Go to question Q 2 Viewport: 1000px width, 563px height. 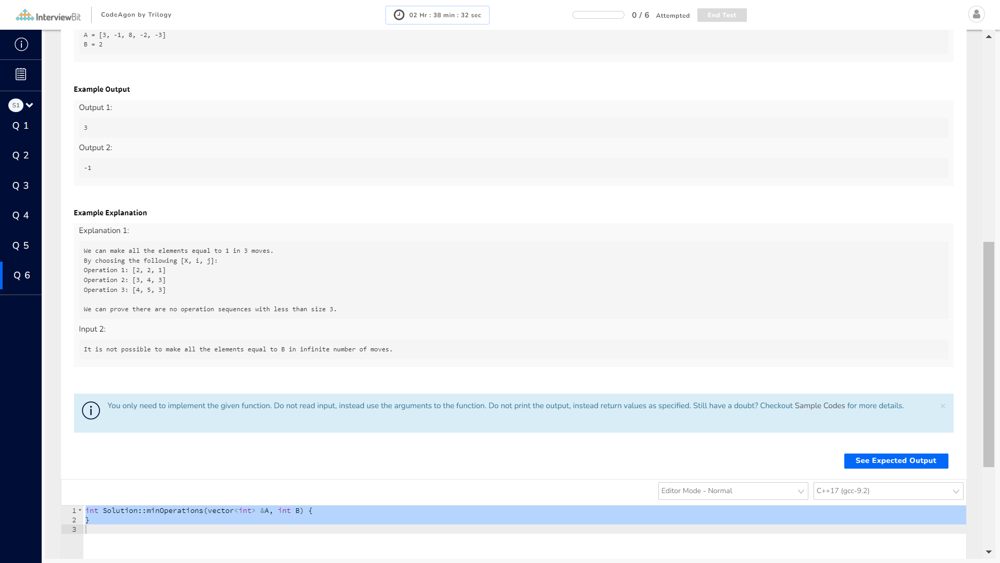point(20,156)
